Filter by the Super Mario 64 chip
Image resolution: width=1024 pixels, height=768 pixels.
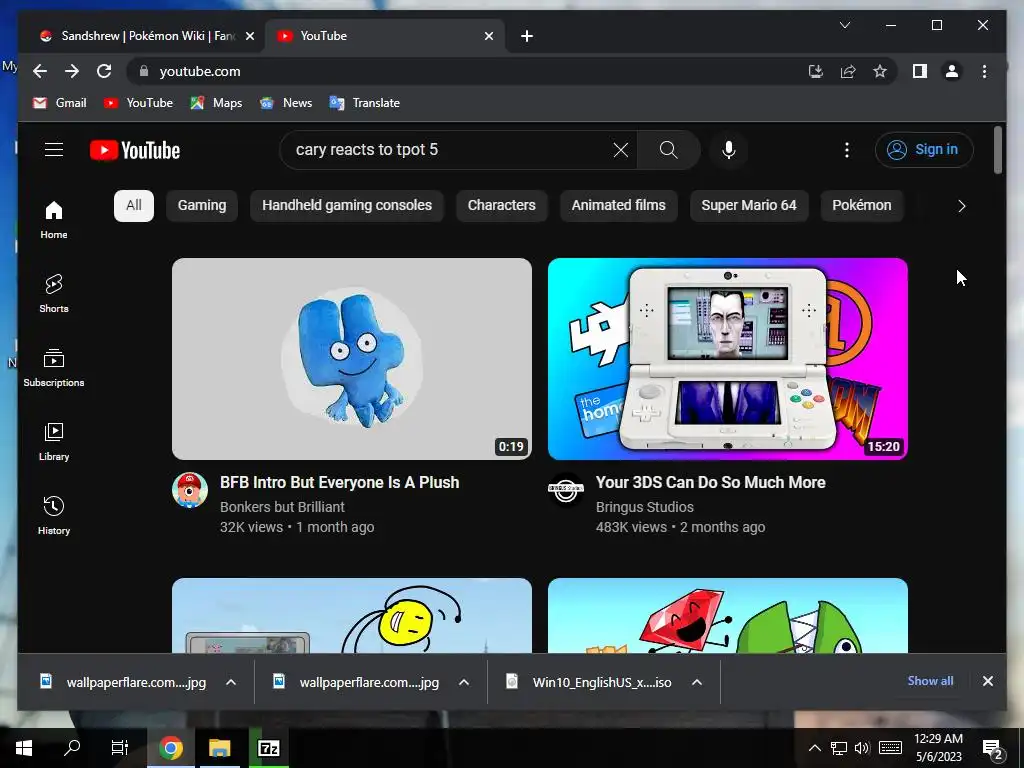[x=749, y=206]
